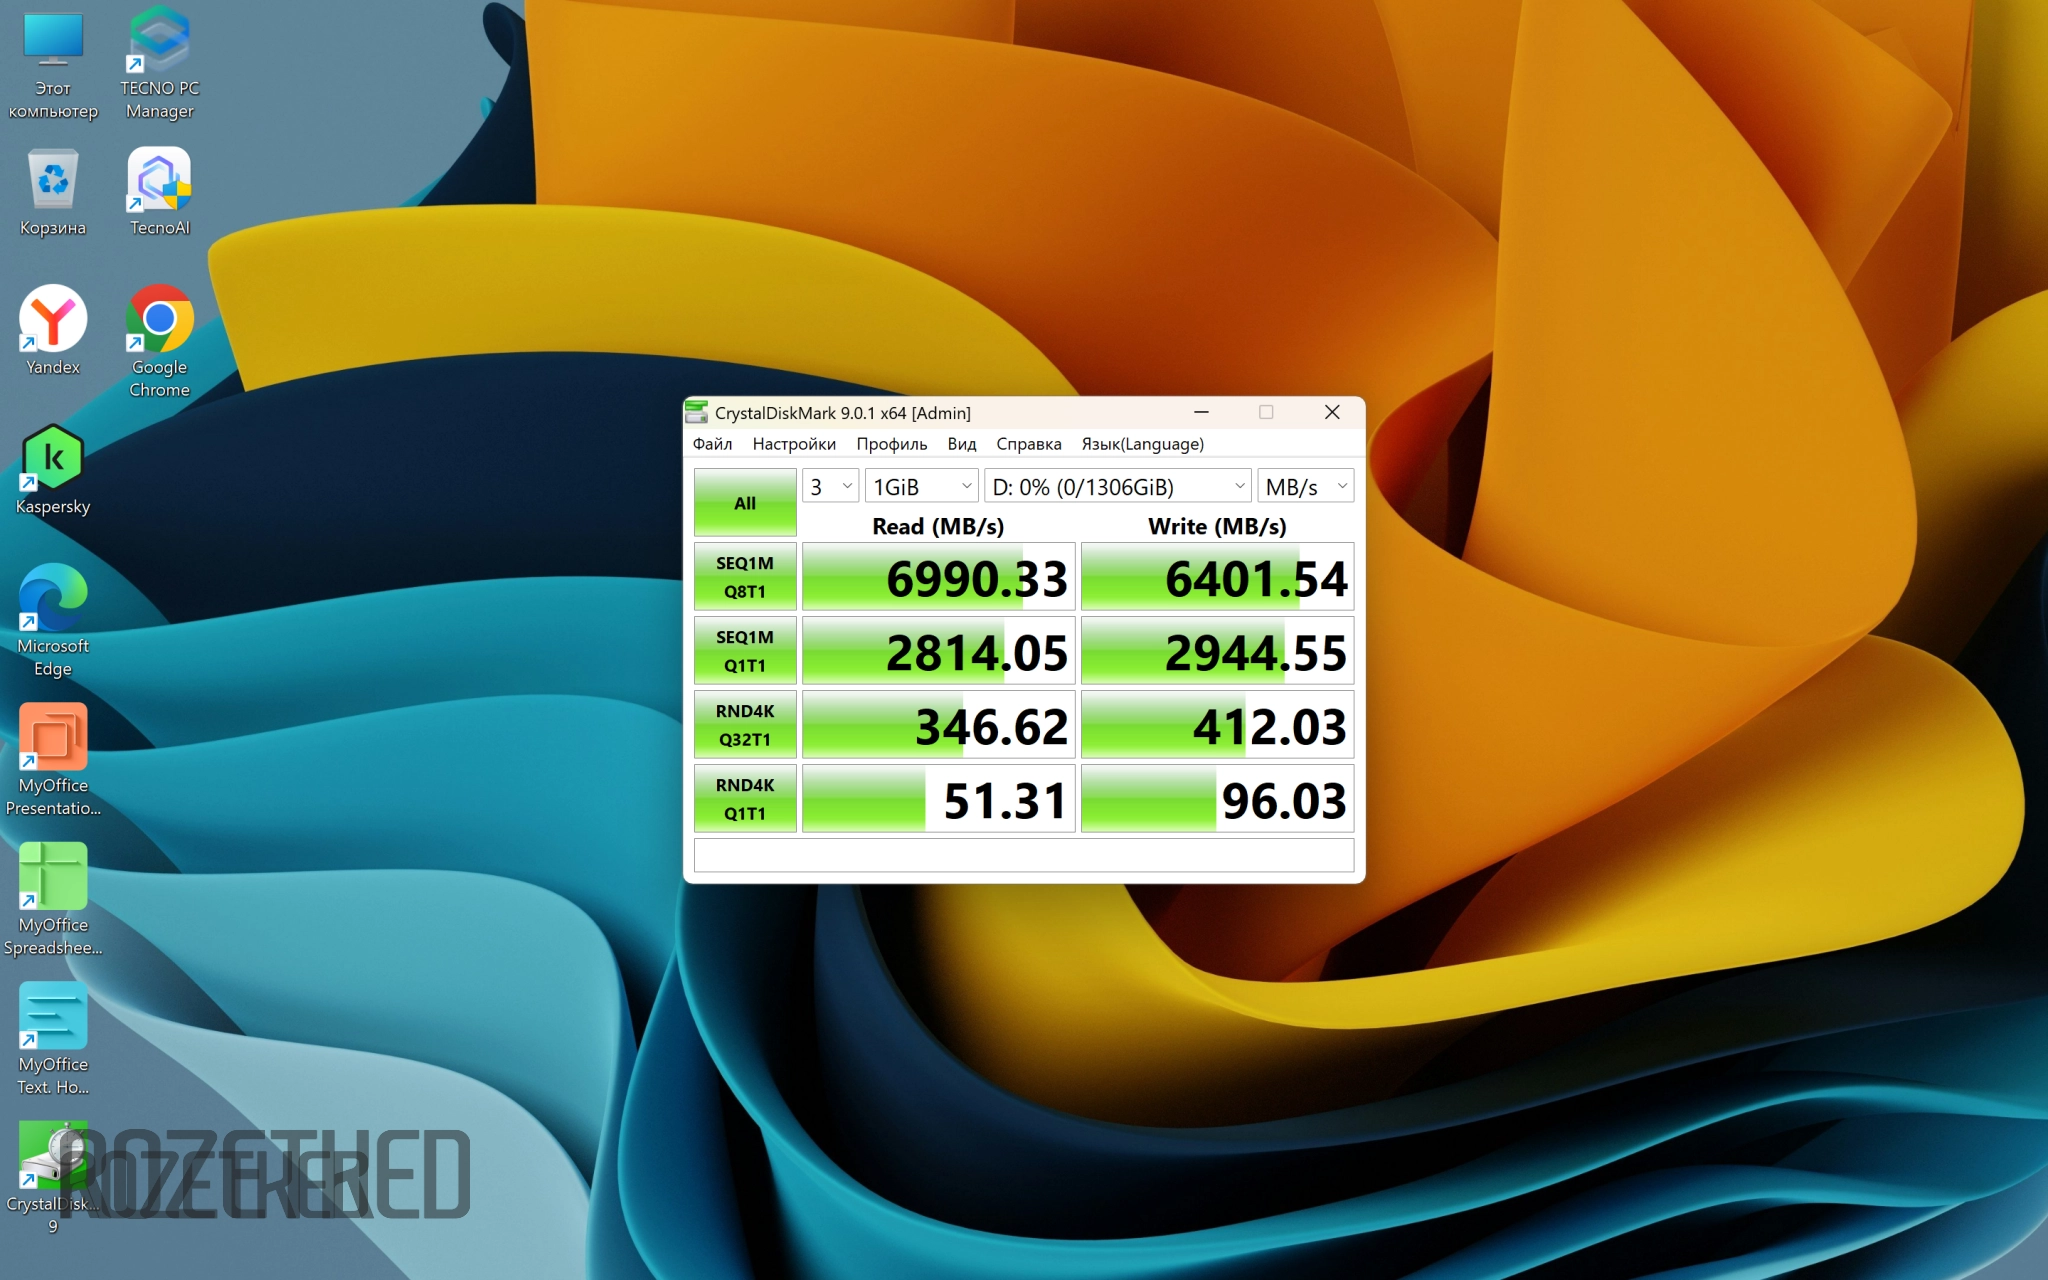Open the Настройки menu
The image size is (2048, 1280).
click(x=794, y=444)
